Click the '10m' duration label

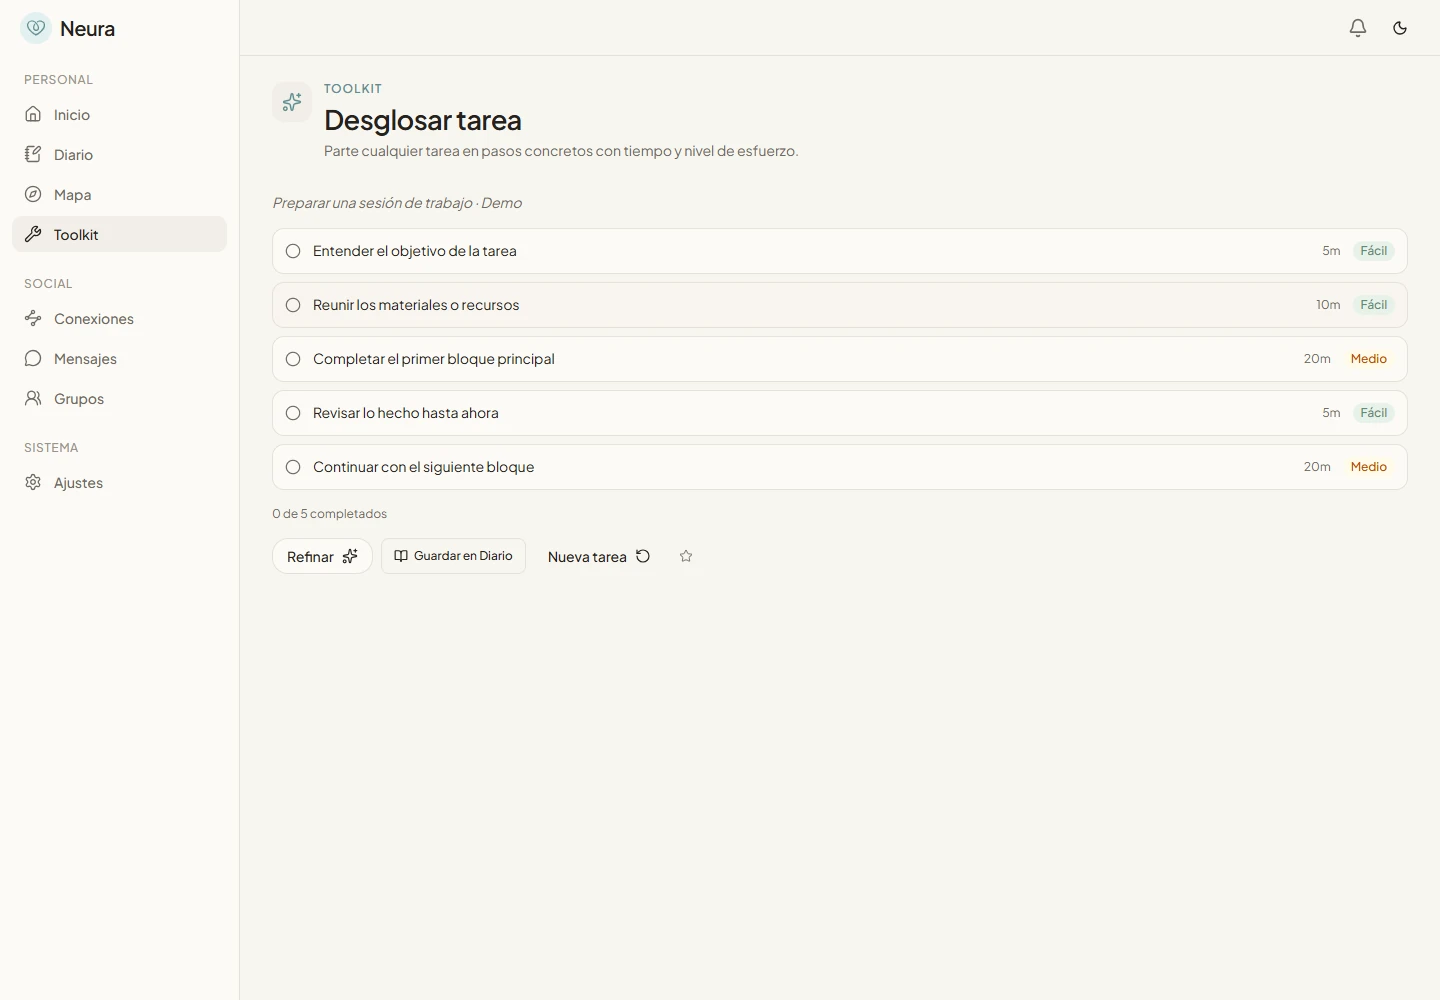(x=1328, y=305)
